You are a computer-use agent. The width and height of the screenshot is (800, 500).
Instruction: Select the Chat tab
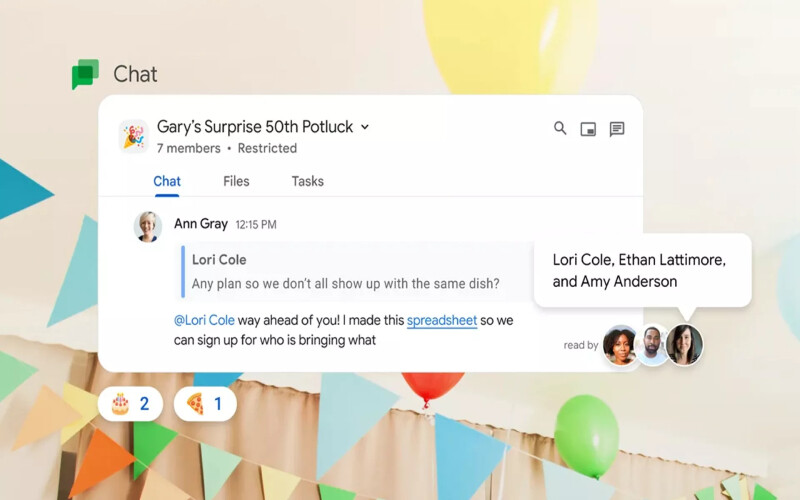pos(167,181)
